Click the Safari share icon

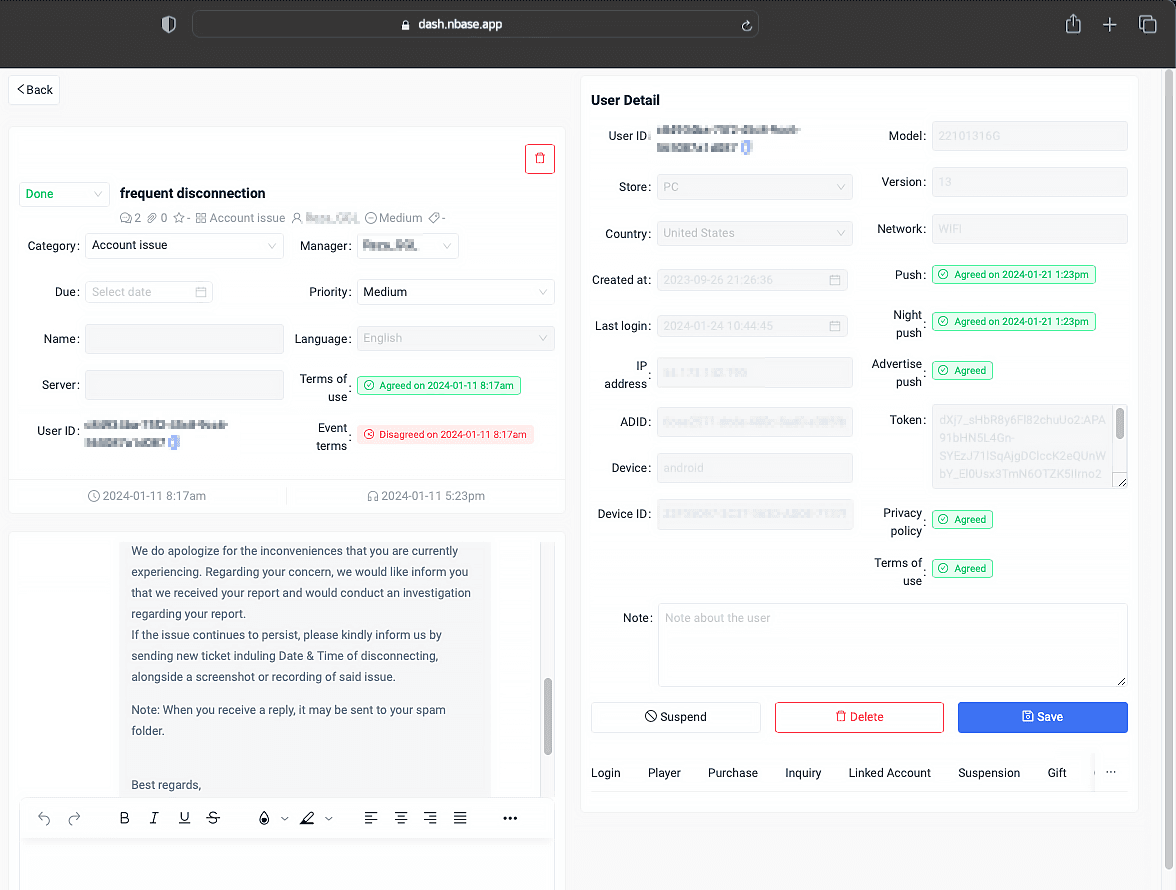click(1073, 25)
